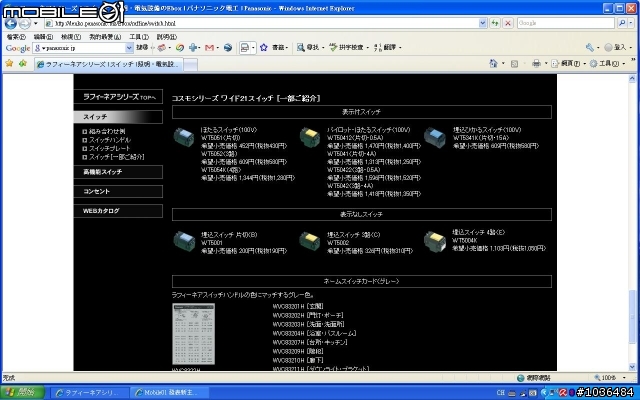
Task: Click the スイッチ sidebar heading
Action: pos(118,117)
